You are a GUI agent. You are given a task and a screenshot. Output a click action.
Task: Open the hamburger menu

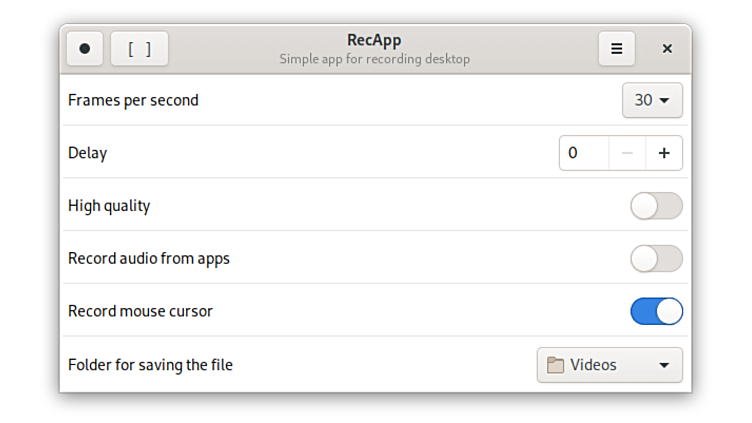(617, 49)
